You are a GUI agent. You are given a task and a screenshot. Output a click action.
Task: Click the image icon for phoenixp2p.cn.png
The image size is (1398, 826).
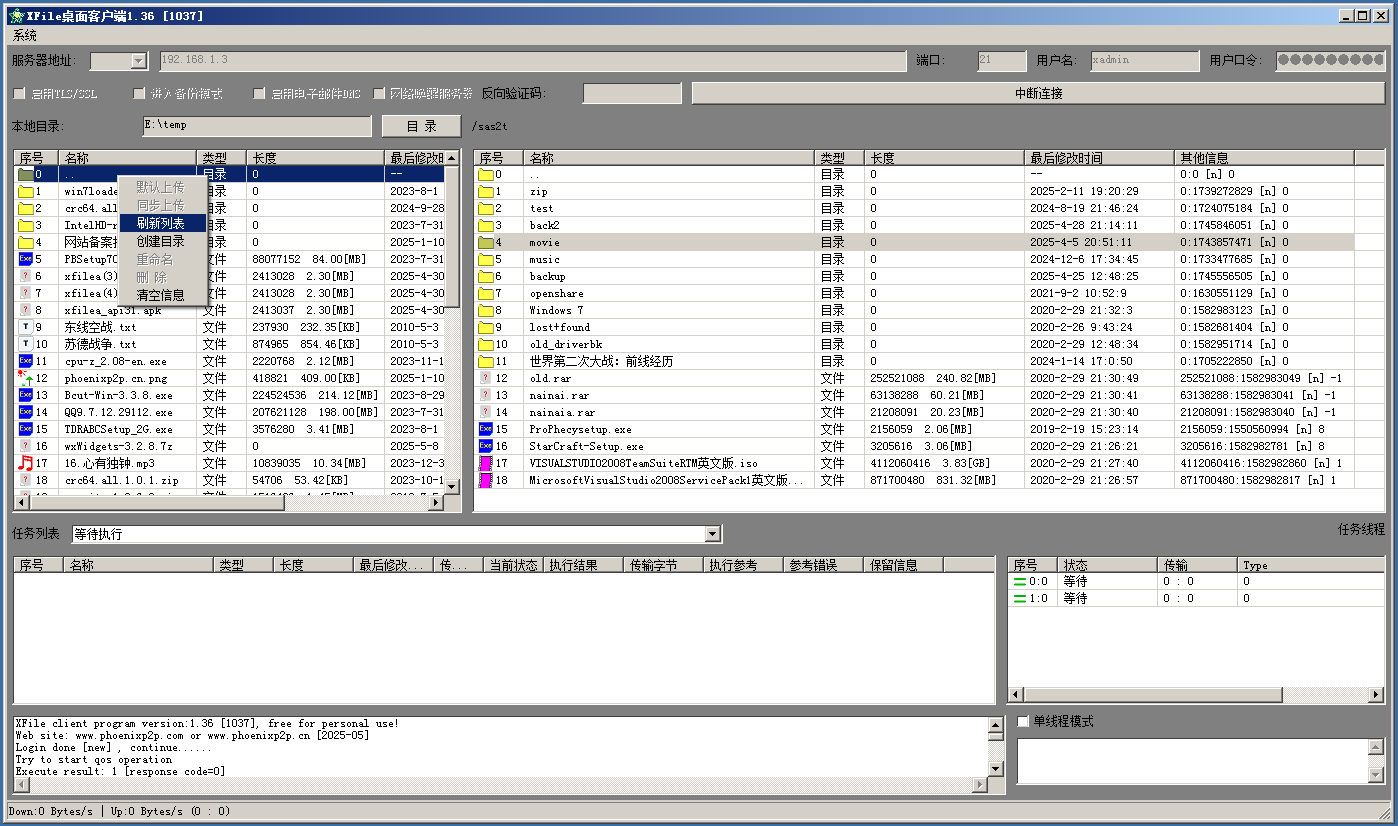tap(26, 378)
